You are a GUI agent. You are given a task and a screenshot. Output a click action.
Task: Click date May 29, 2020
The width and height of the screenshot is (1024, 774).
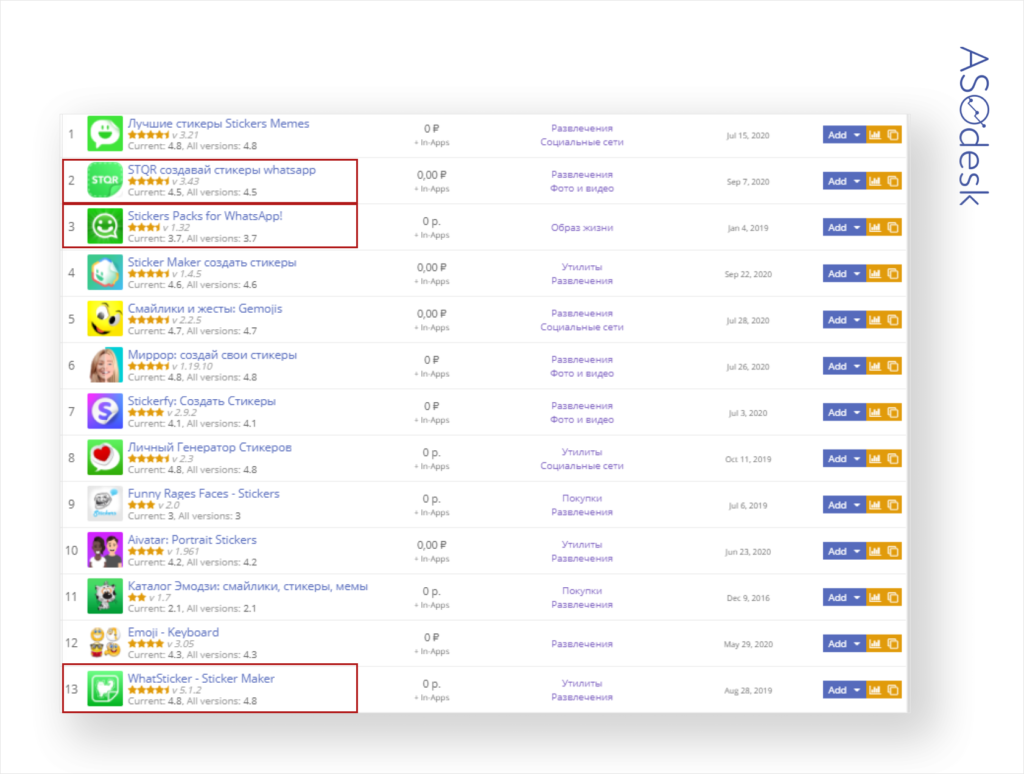pyautogui.click(x=748, y=644)
